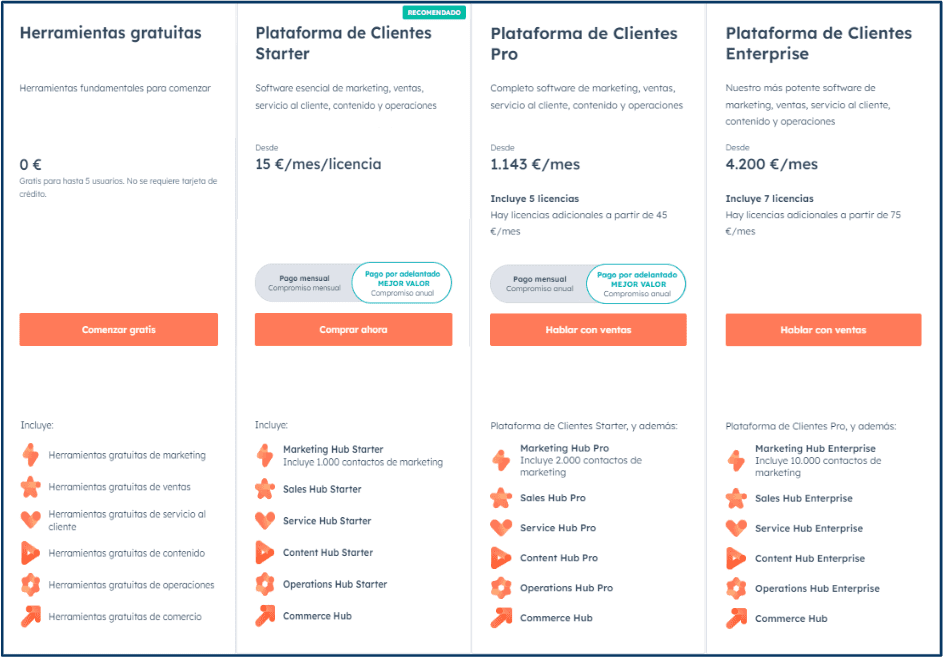Click the Herramientas gratuitas de comercio label

click(x=125, y=617)
